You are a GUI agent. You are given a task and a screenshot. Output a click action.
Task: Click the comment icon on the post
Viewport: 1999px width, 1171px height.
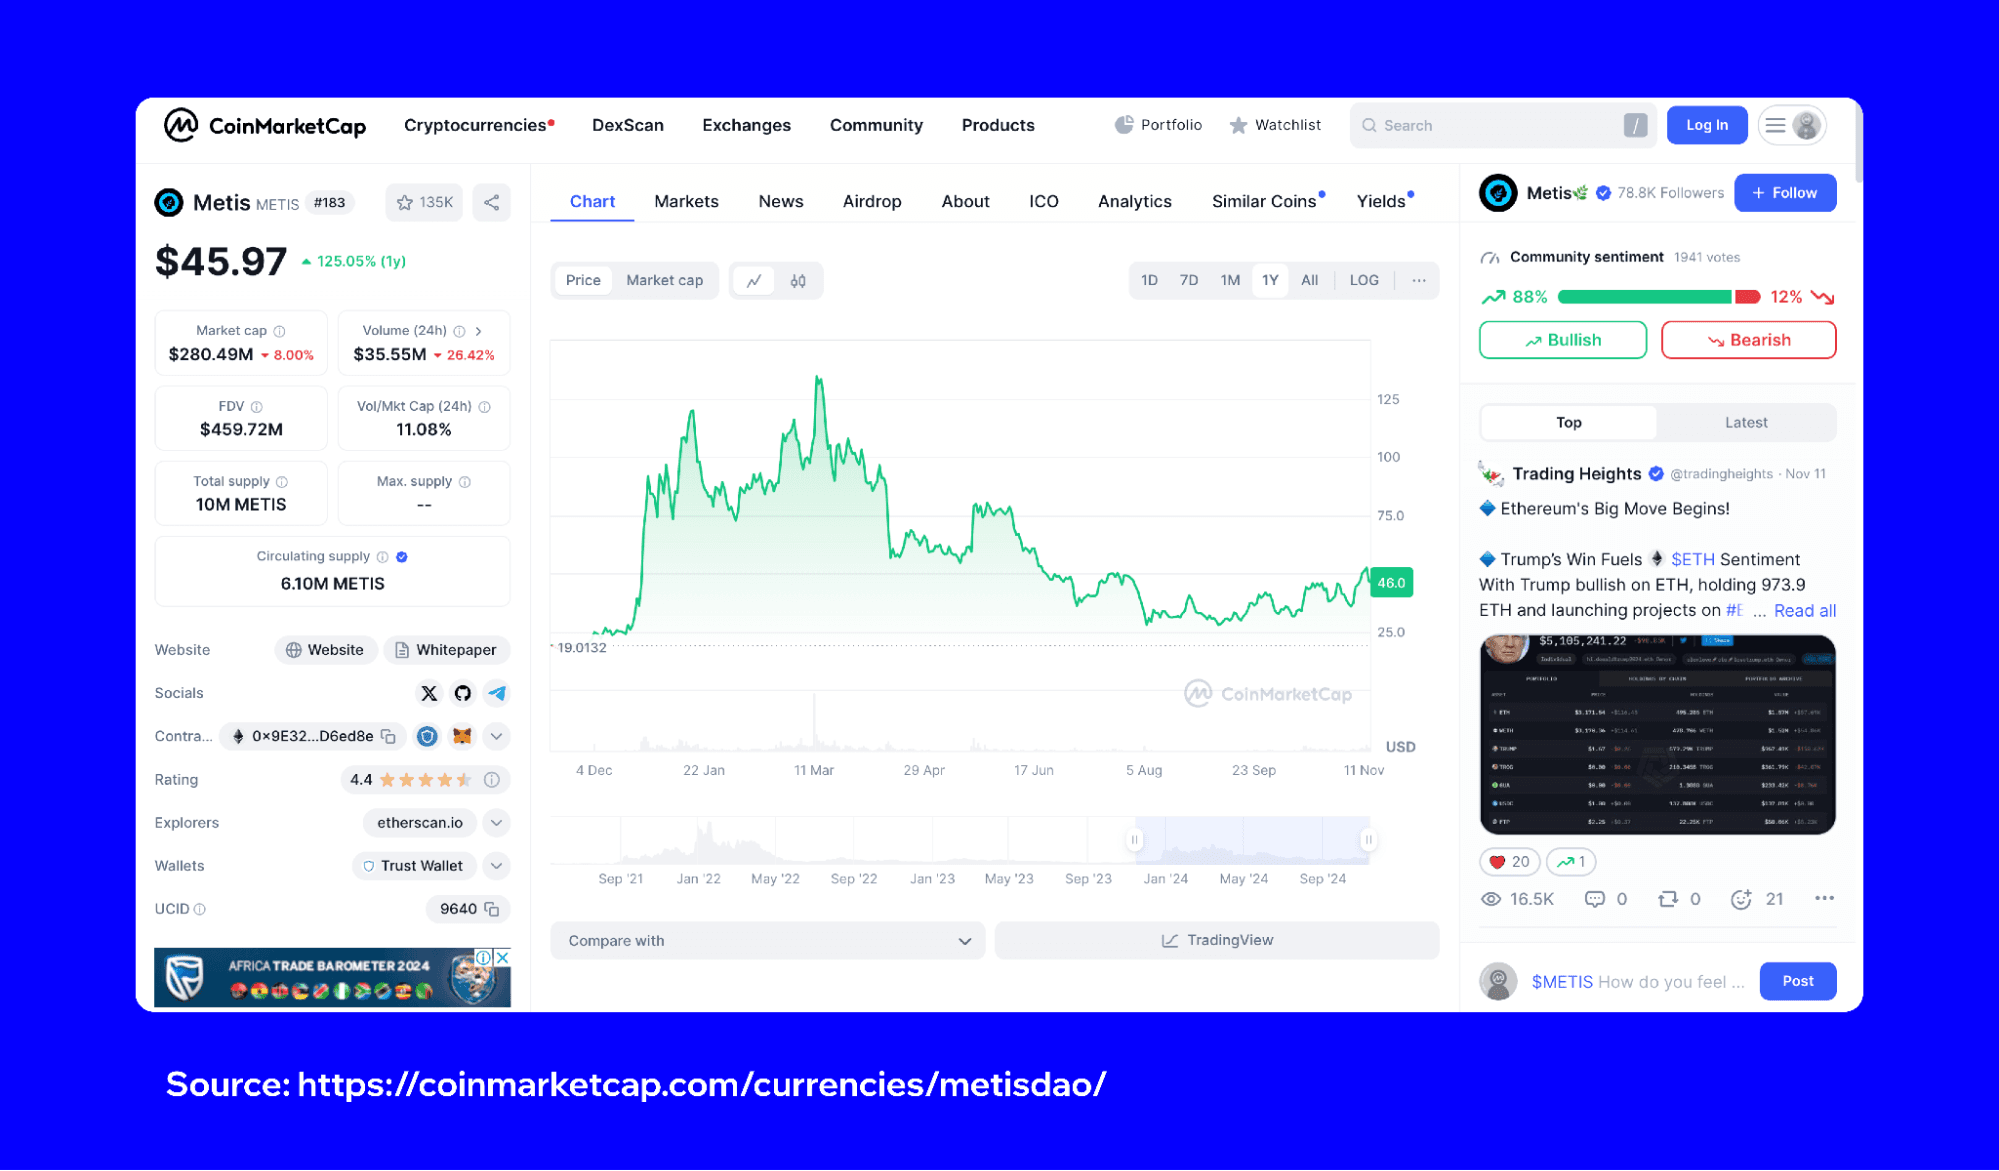tap(1595, 899)
